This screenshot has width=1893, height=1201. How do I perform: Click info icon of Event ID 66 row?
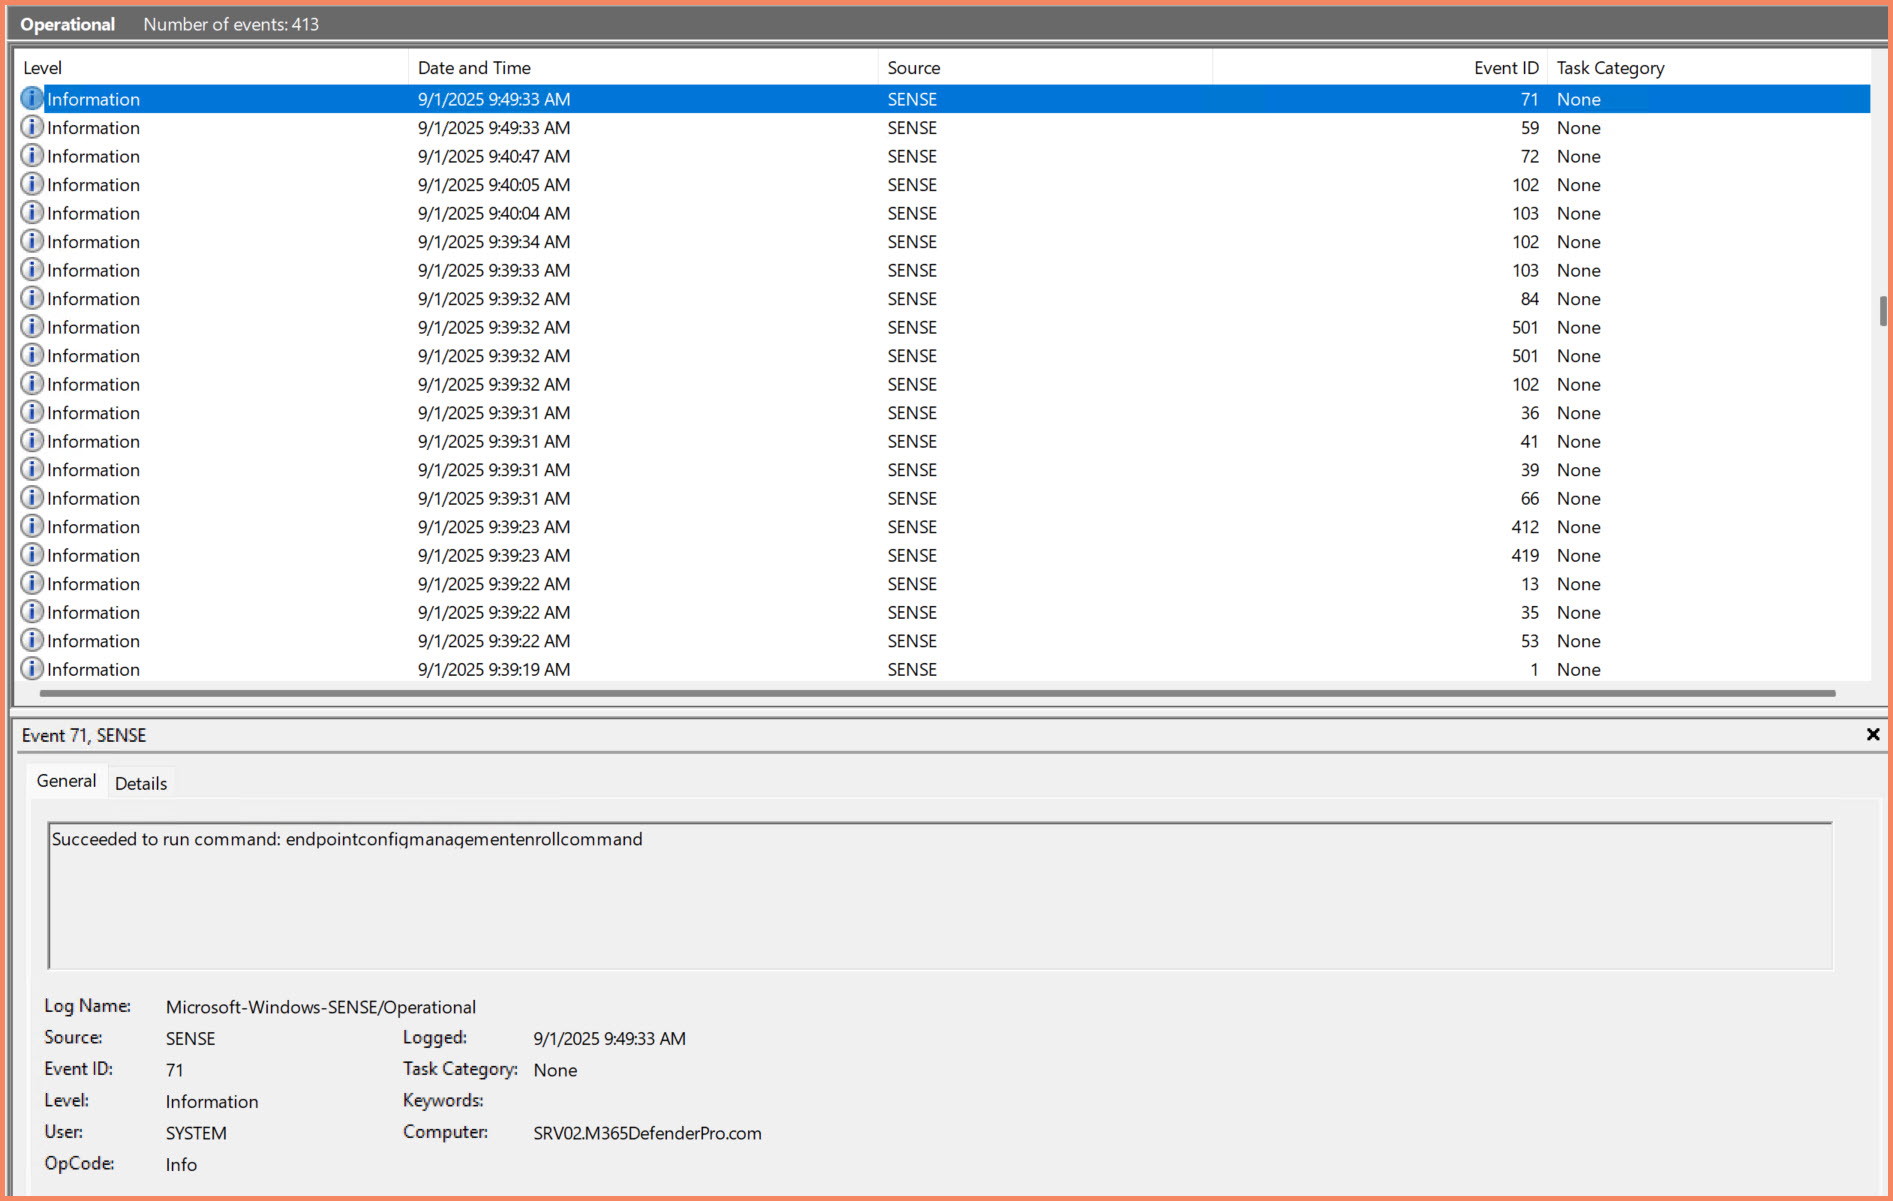(32, 498)
